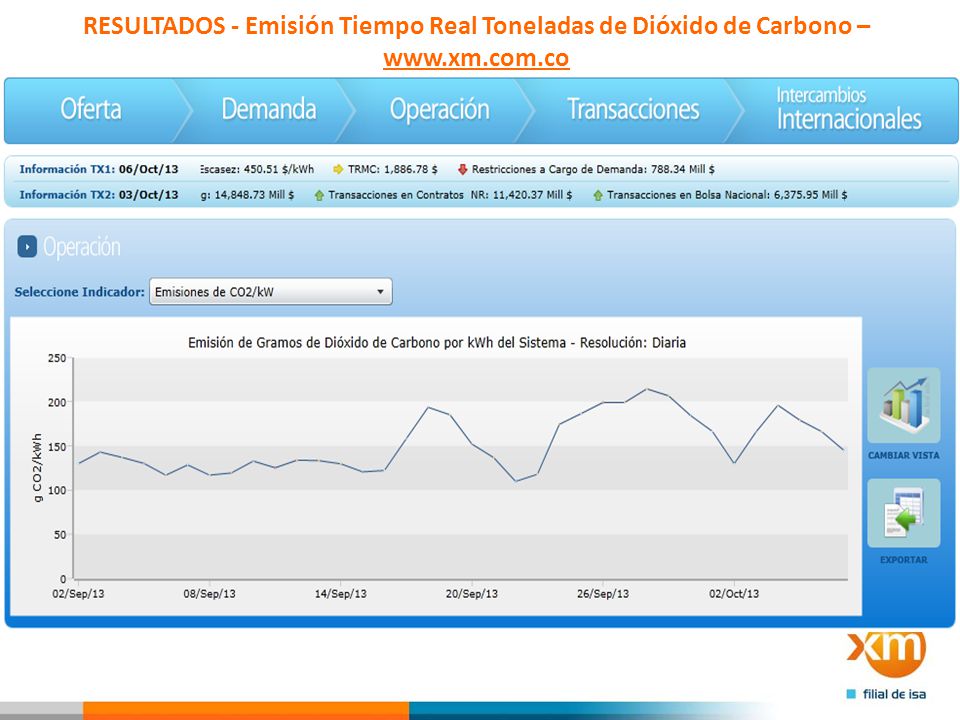This screenshot has width=960, height=720.
Task: Click the 250 y-axis value
Action: tap(57, 358)
